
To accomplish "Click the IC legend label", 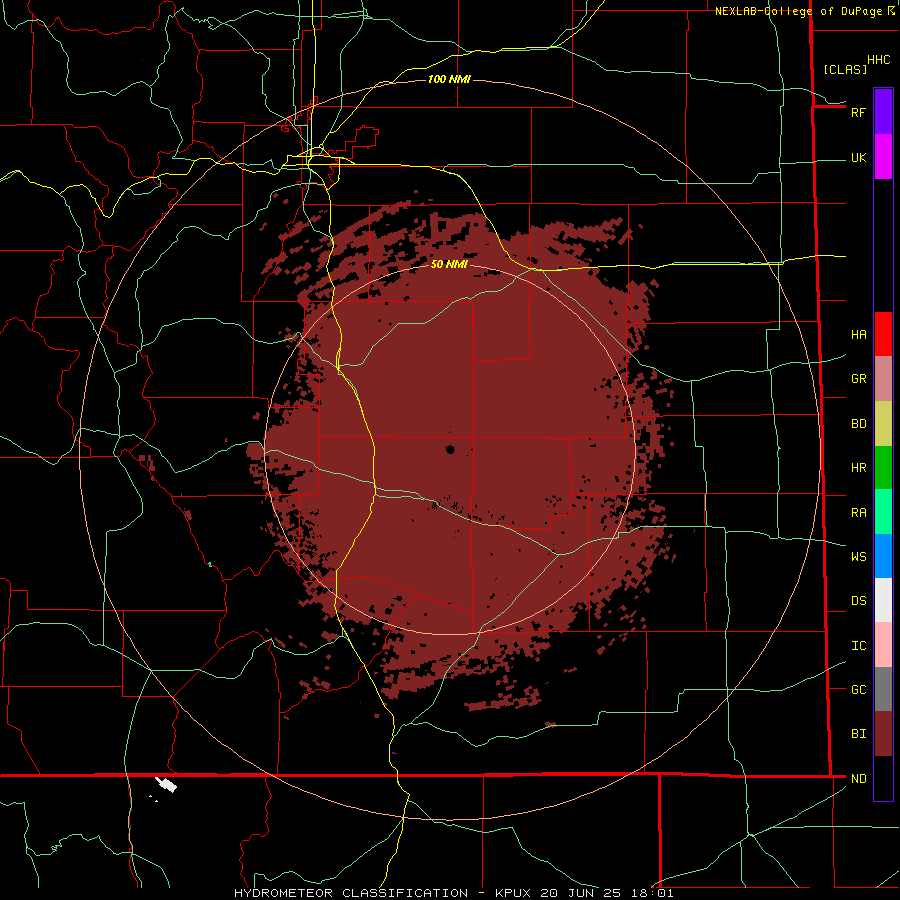I will [858, 646].
